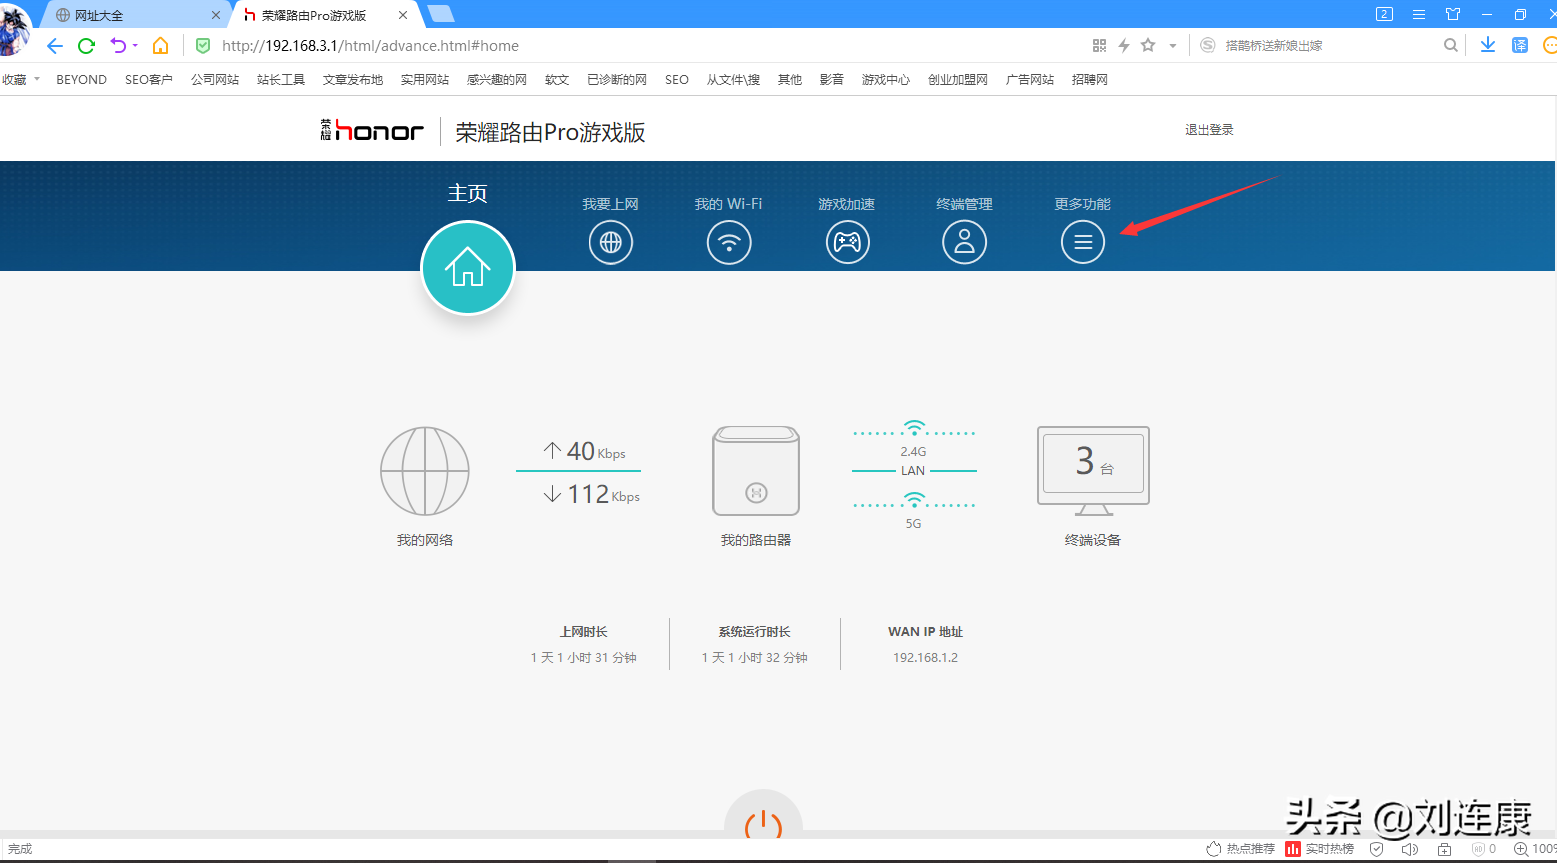Open the 文章发布地 bookmark
Image resolution: width=1557 pixels, height=863 pixels.
[353, 79]
